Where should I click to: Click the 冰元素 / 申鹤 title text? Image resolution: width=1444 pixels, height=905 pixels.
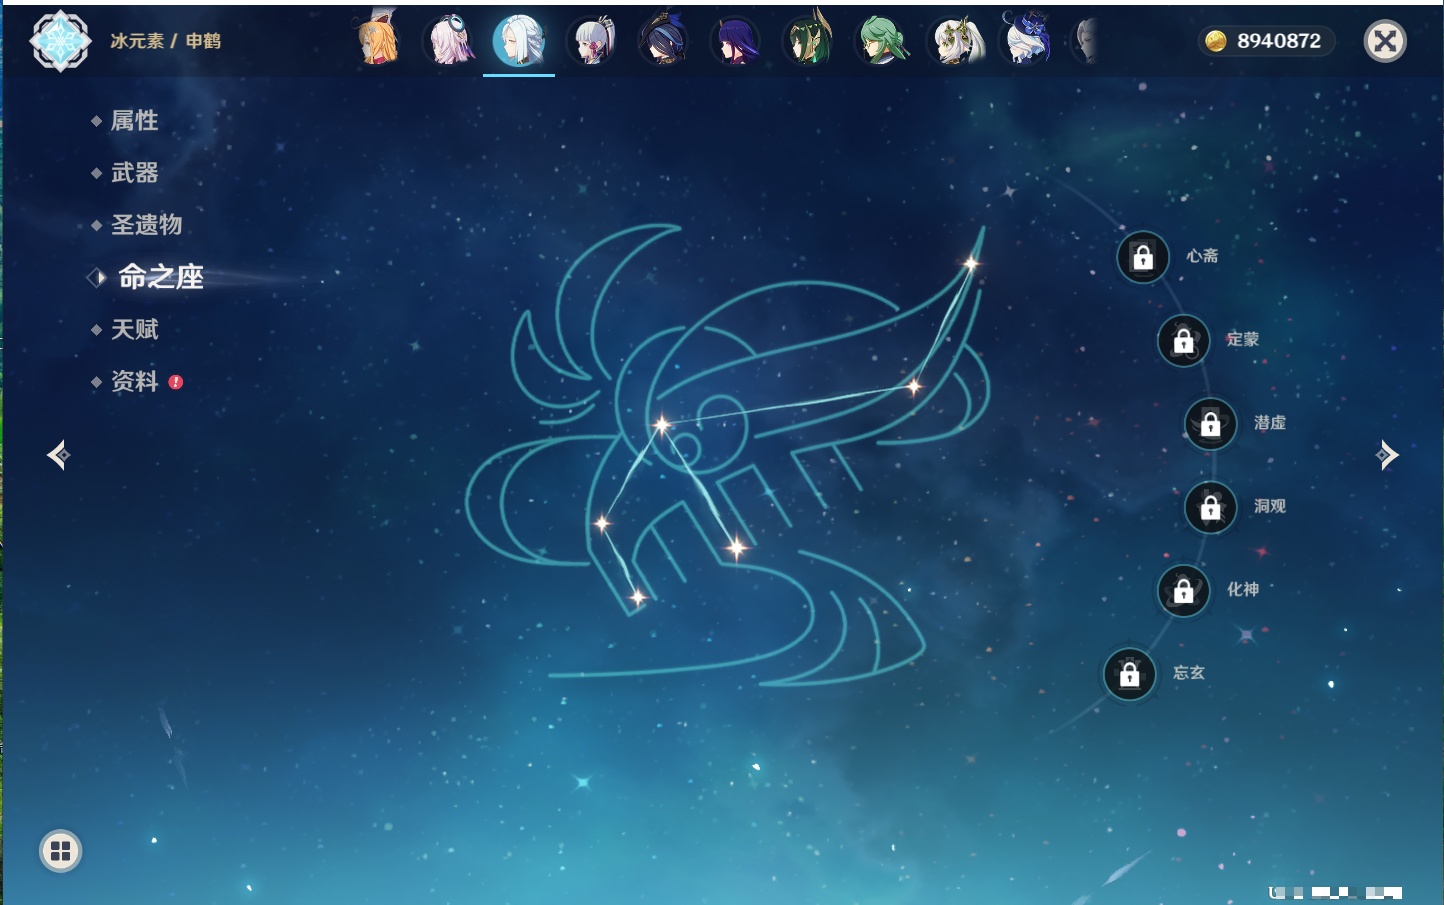click(165, 41)
